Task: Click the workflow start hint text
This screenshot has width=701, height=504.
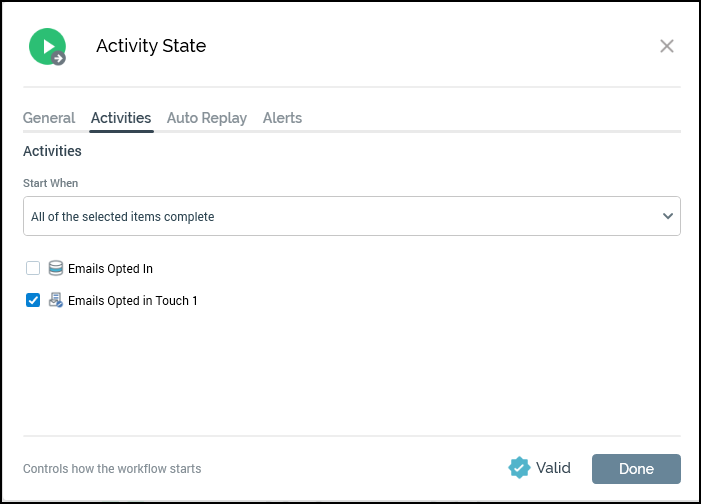Action: pos(112,469)
